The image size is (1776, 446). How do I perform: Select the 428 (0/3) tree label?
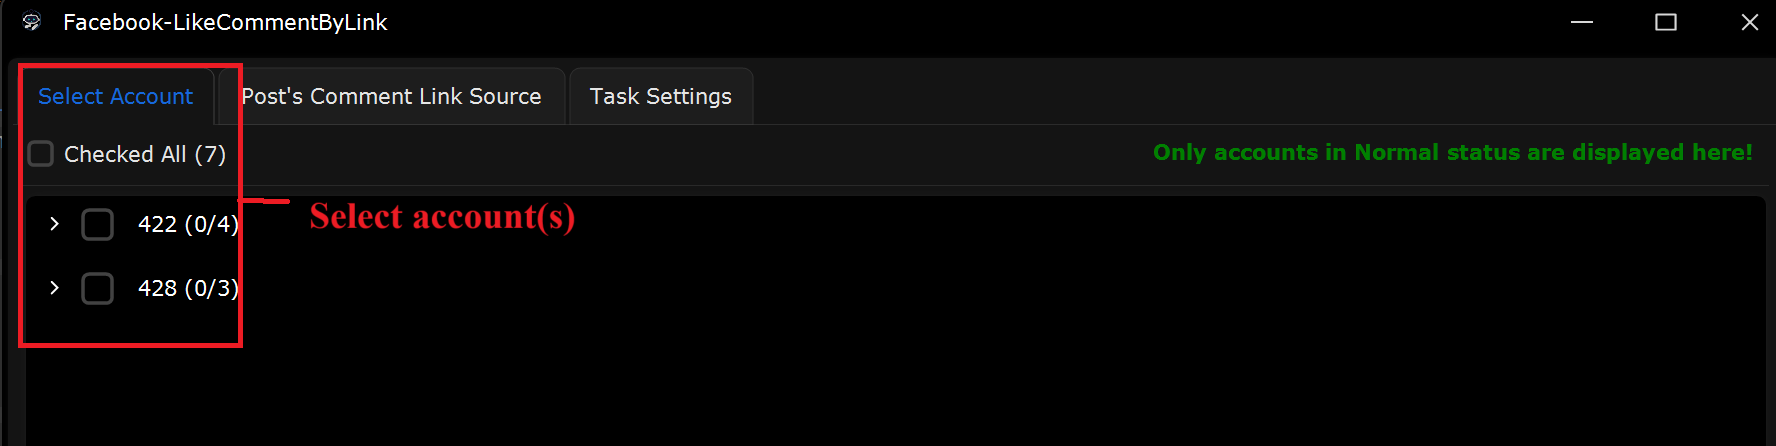188,288
